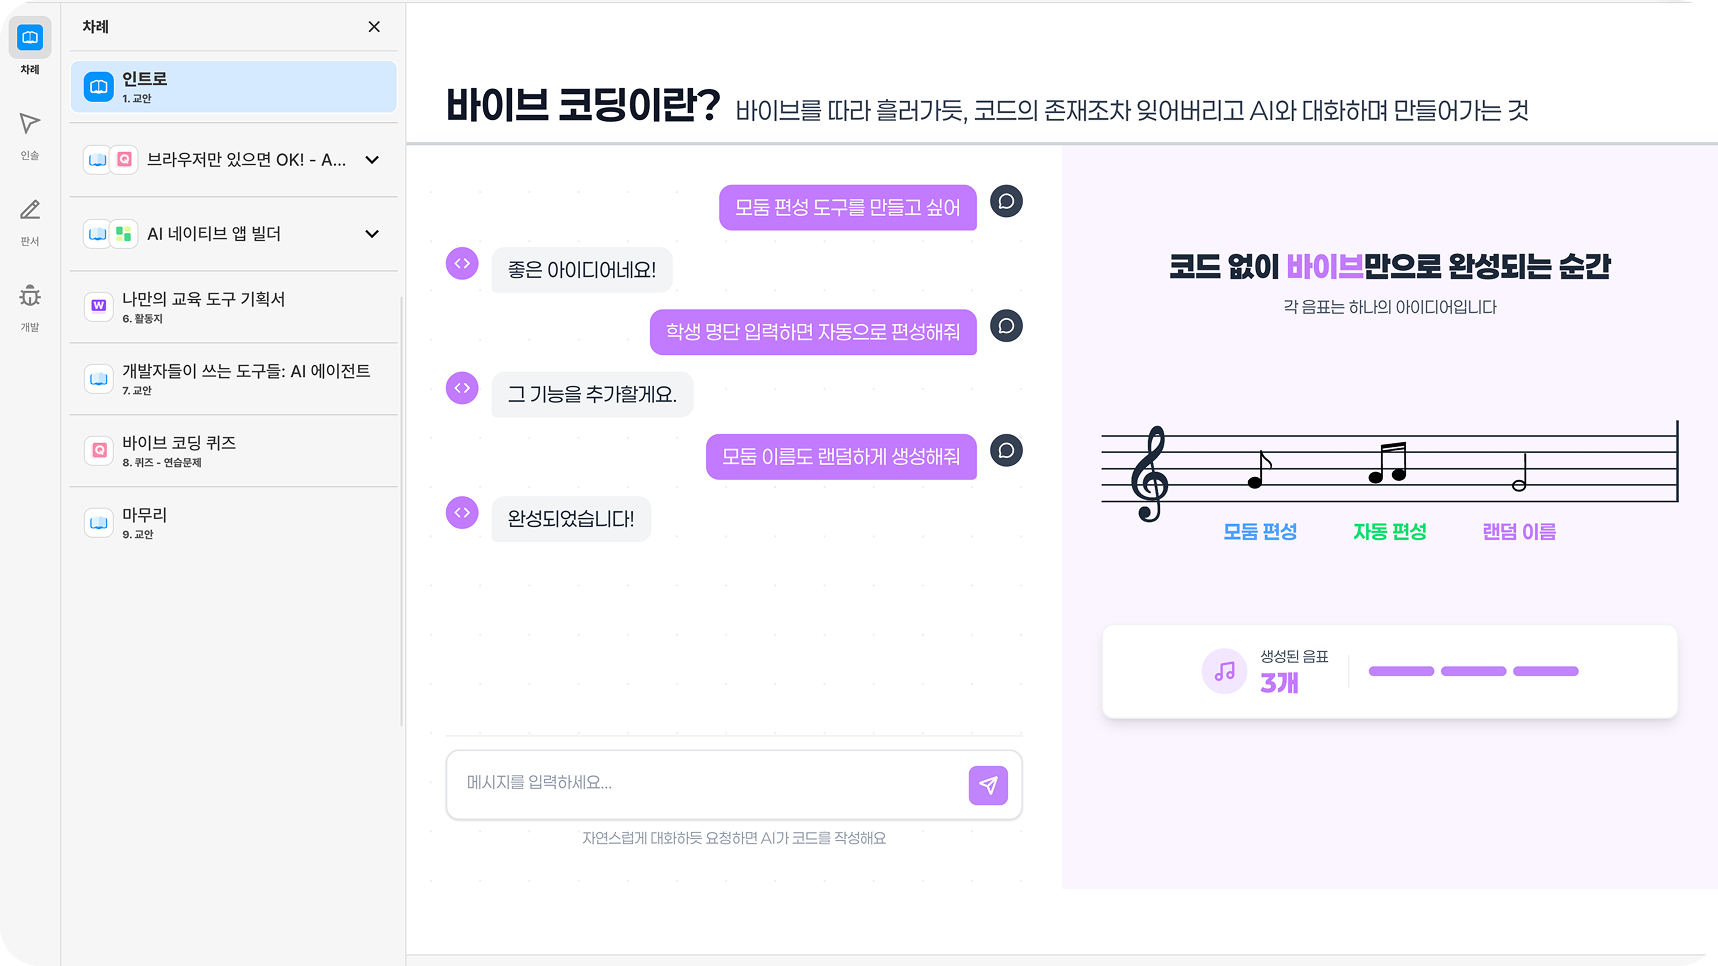Viewport: 1718px width, 966px height.
Task: Go to the 마무리 lesson
Action: [x=234, y=523]
